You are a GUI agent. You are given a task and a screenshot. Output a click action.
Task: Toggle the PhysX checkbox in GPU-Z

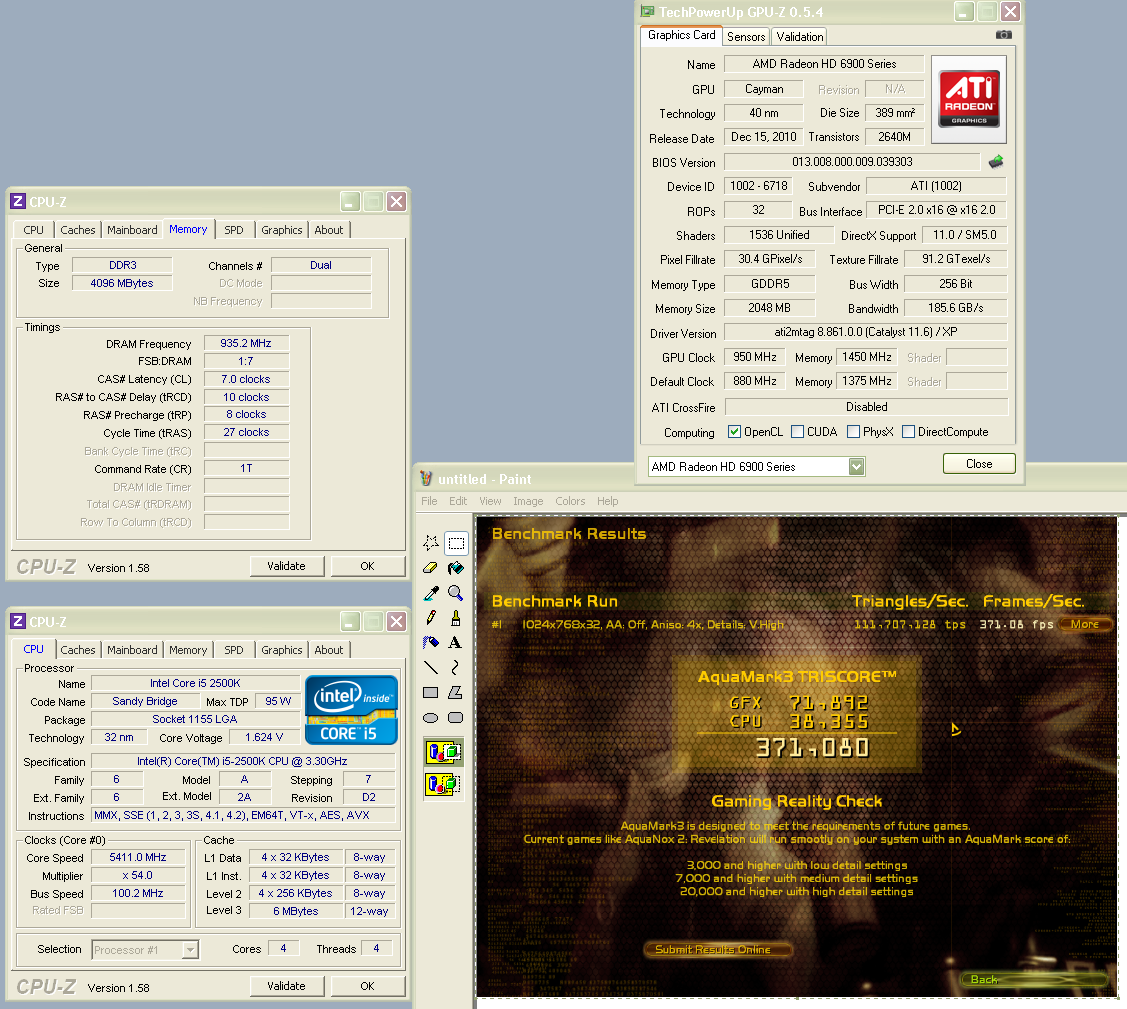click(x=853, y=432)
